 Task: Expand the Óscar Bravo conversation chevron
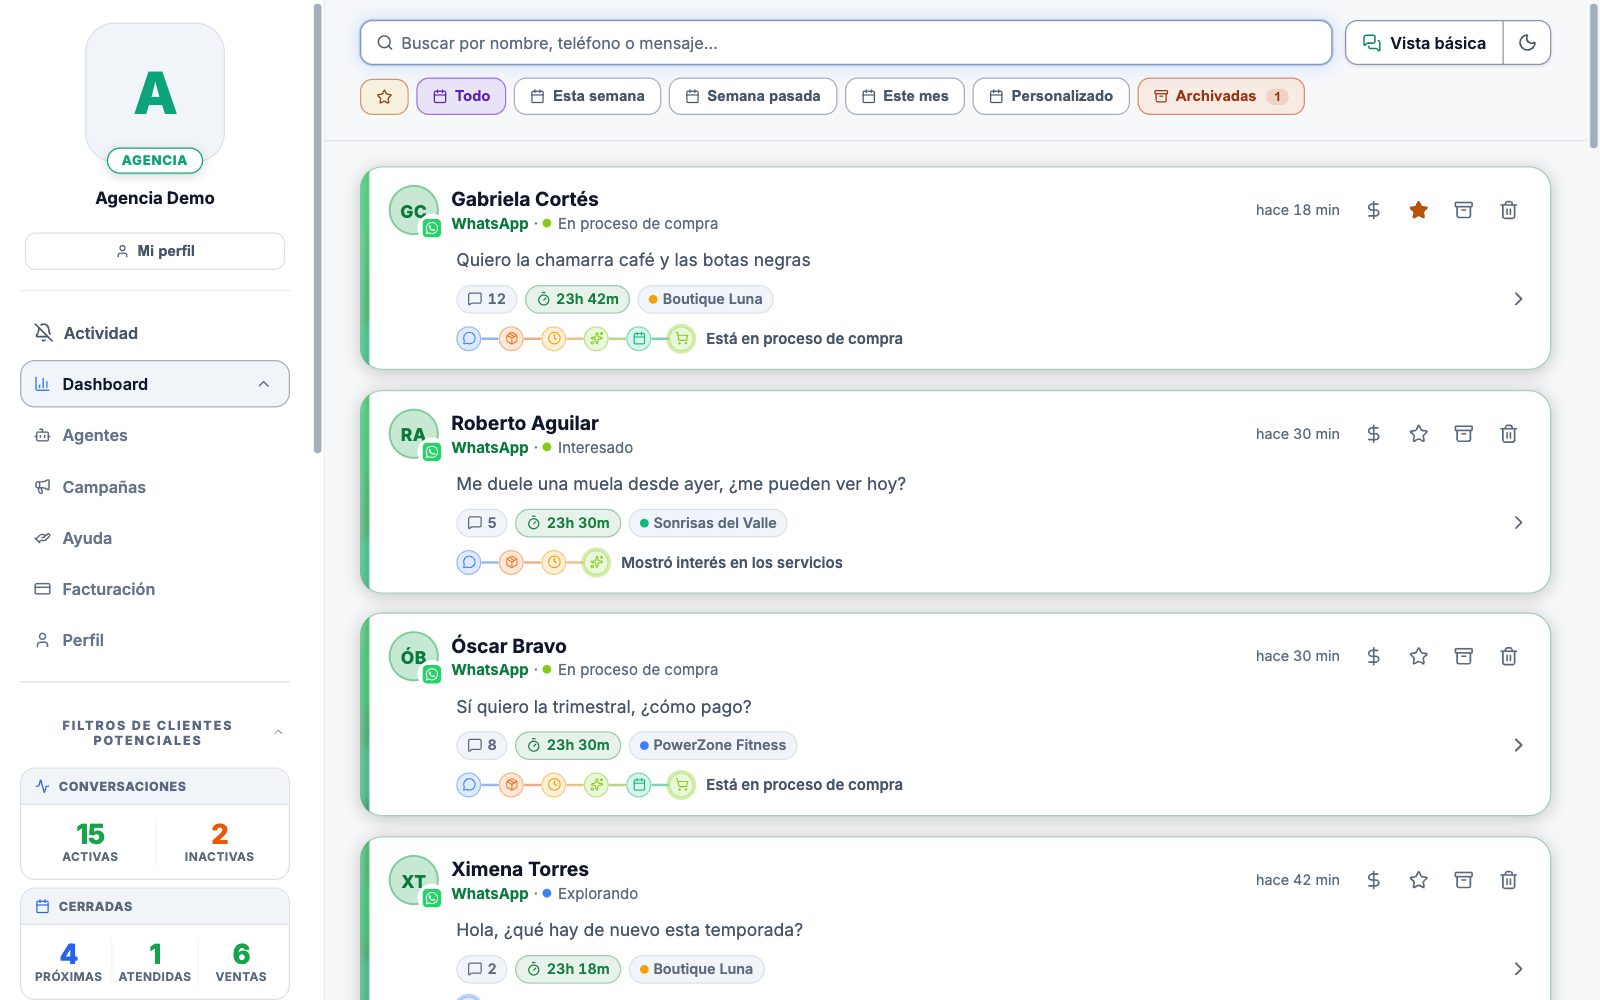pyautogui.click(x=1518, y=745)
